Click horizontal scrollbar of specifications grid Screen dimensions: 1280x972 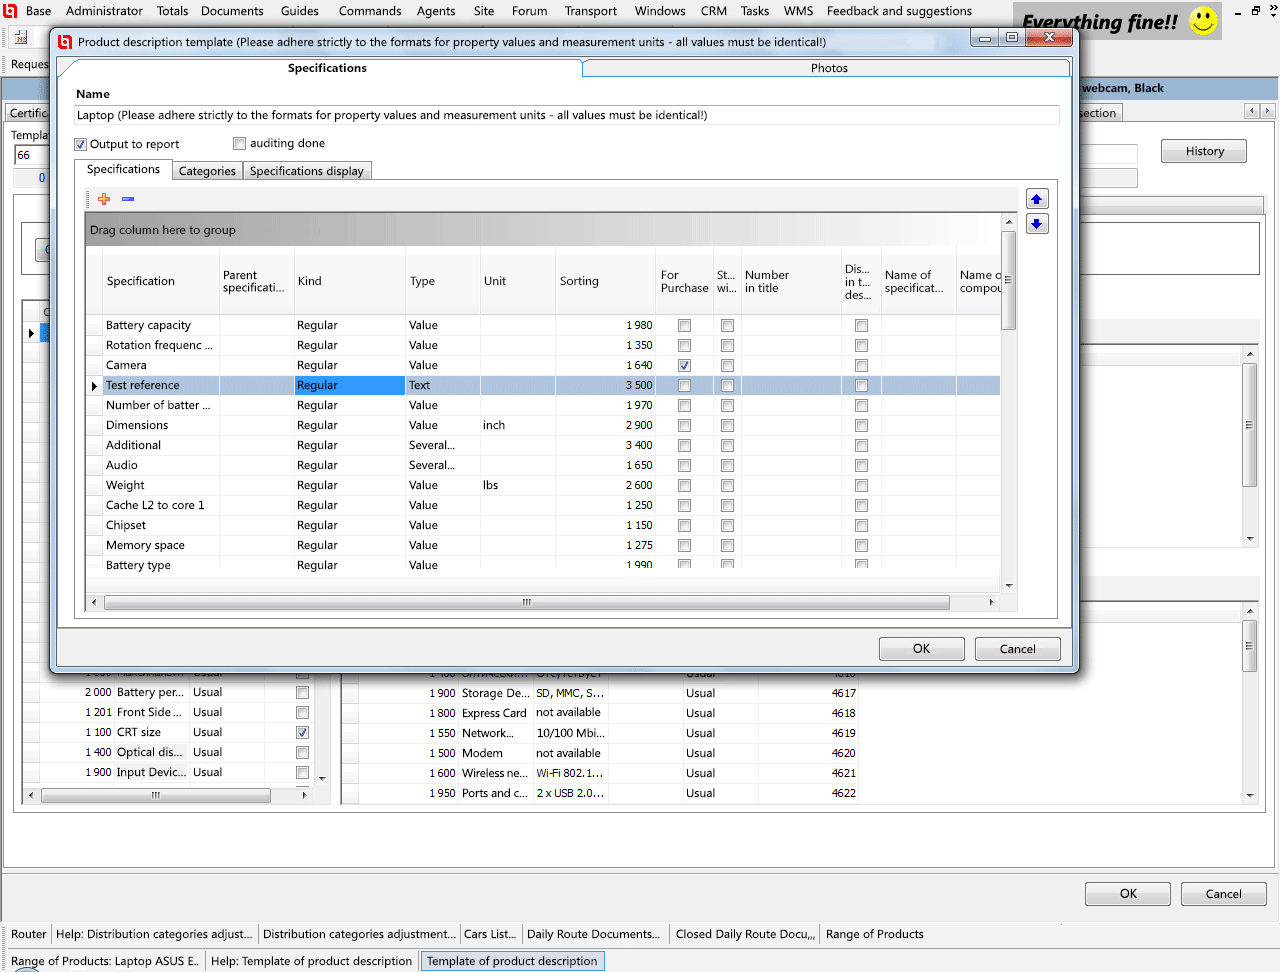click(x=526, y=602)
